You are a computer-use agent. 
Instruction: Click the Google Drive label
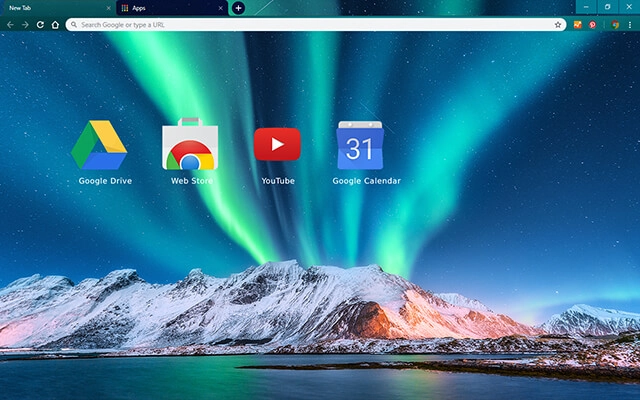point(105,181)
